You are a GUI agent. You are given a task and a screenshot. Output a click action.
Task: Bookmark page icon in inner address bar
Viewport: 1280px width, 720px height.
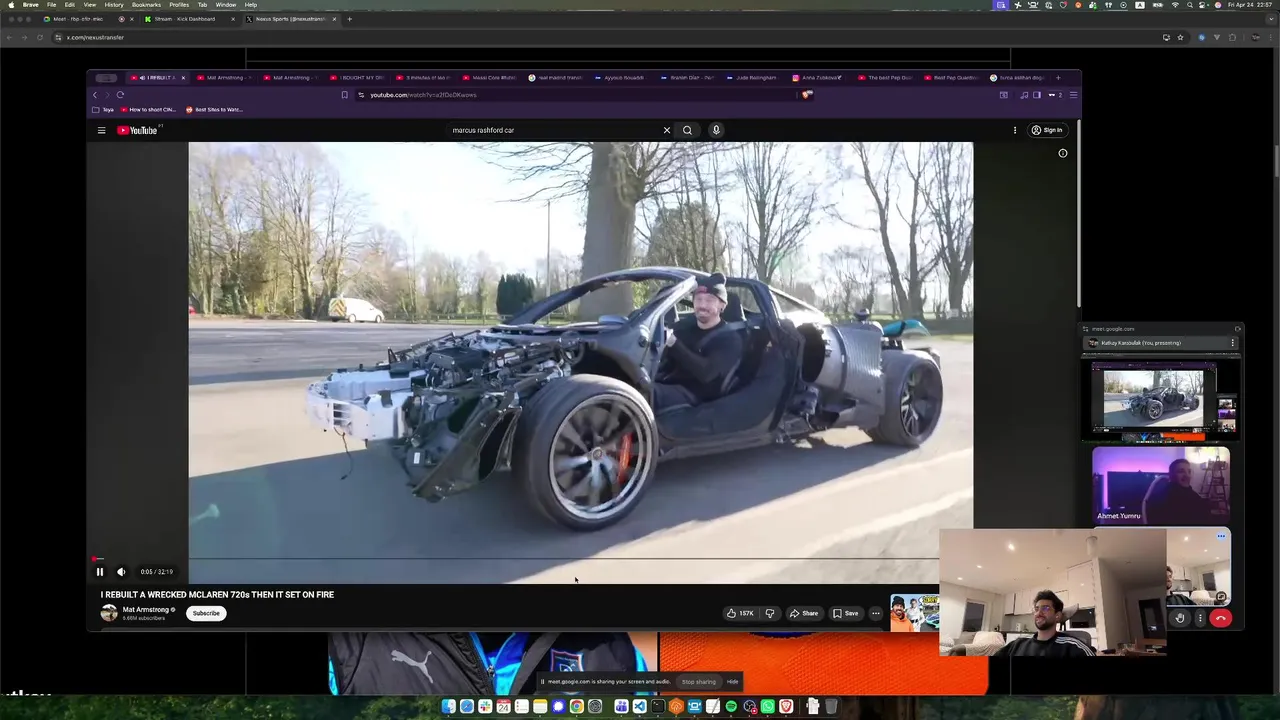click(345, 95)
